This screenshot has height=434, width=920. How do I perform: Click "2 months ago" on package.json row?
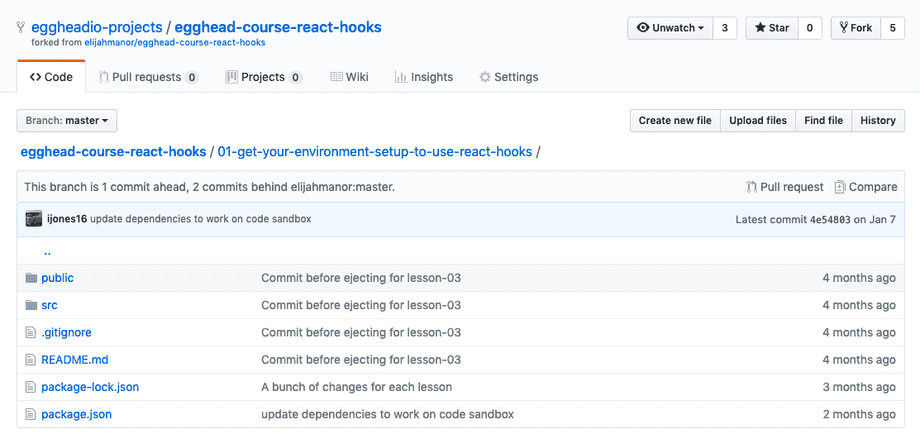[859, 414]
